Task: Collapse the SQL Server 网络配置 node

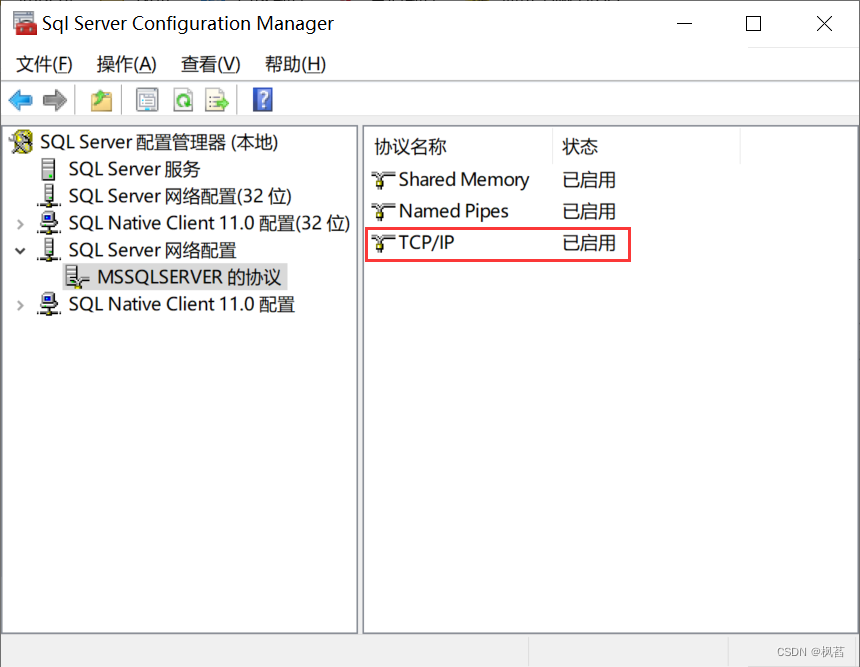Action: tap(20, 251)
